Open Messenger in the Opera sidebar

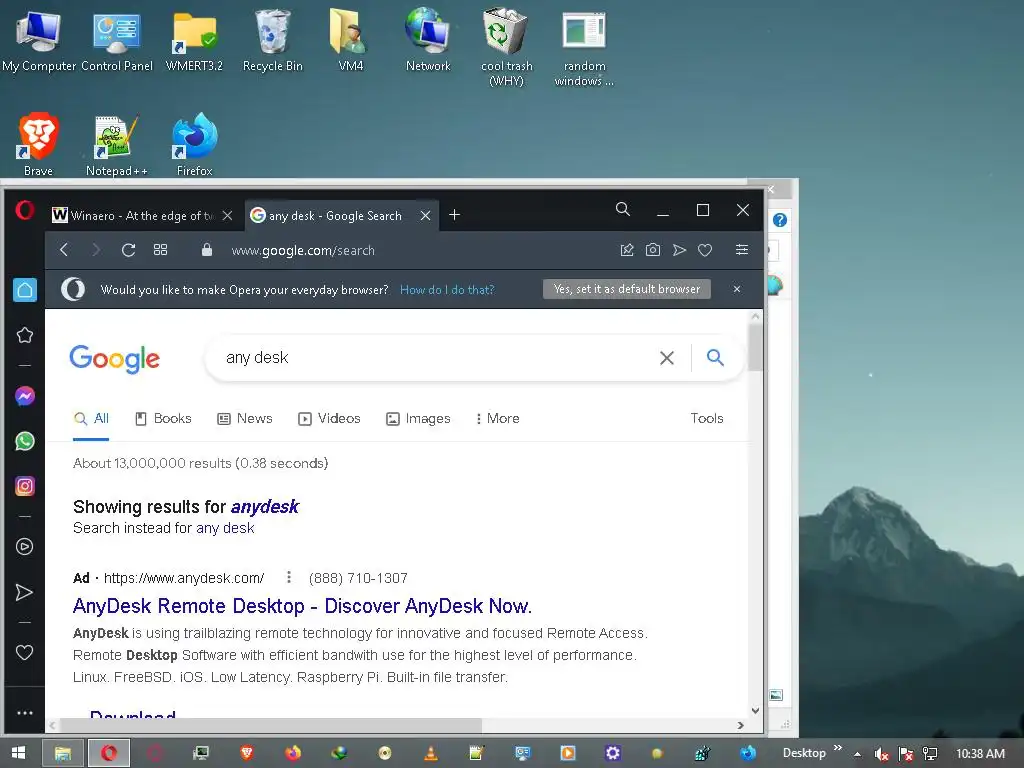(25, 396)
